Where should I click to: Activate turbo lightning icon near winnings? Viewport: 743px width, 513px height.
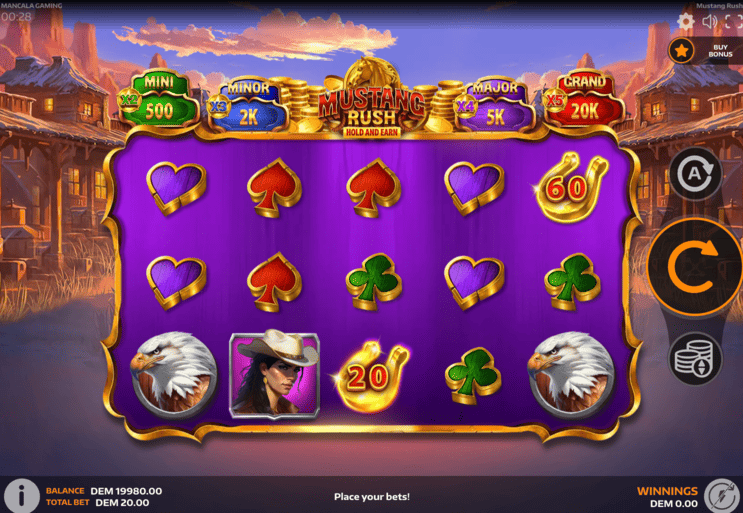[723, 495]
